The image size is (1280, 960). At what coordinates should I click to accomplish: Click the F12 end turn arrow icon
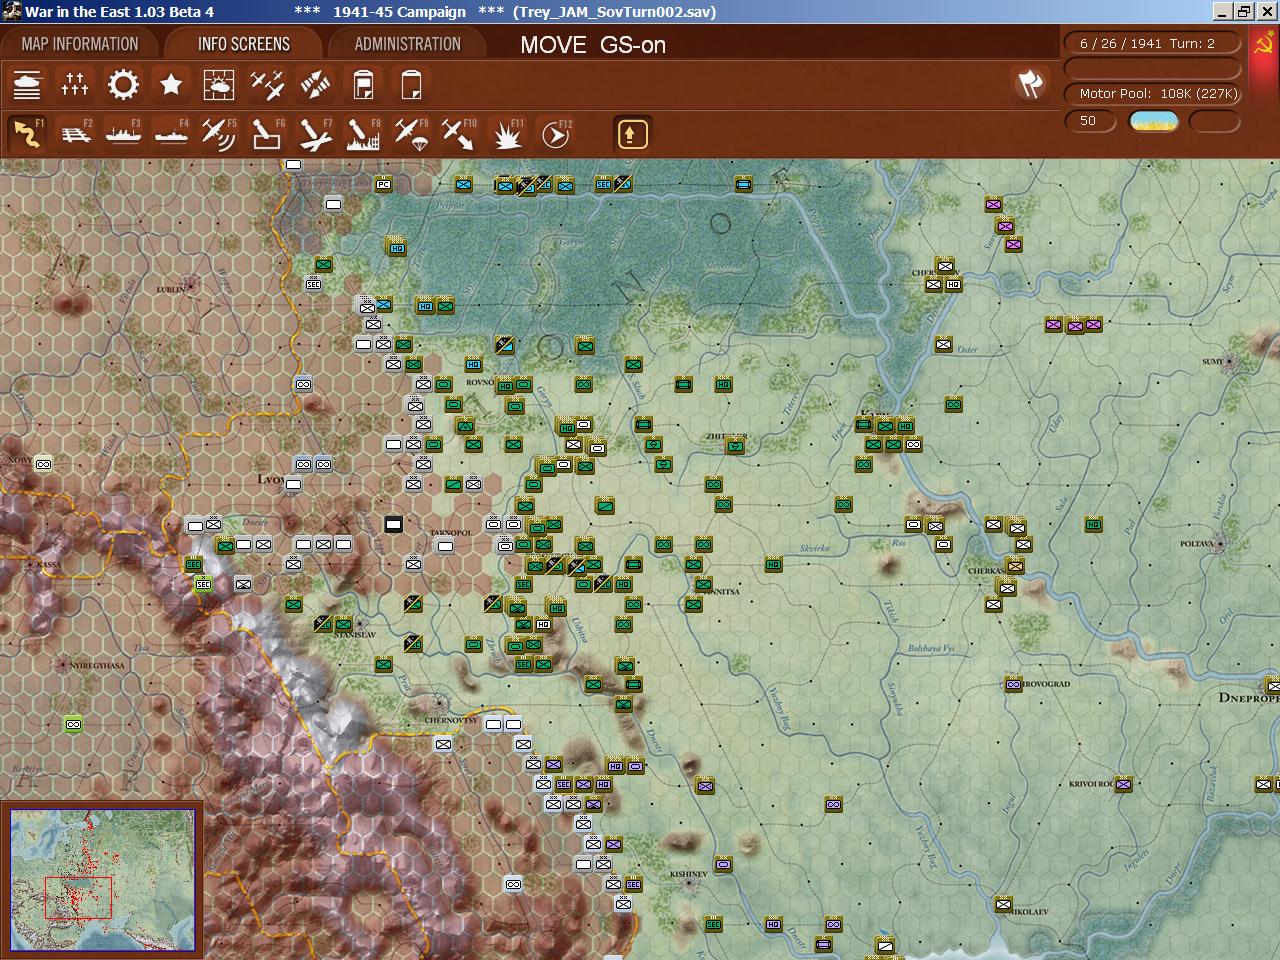555,134
